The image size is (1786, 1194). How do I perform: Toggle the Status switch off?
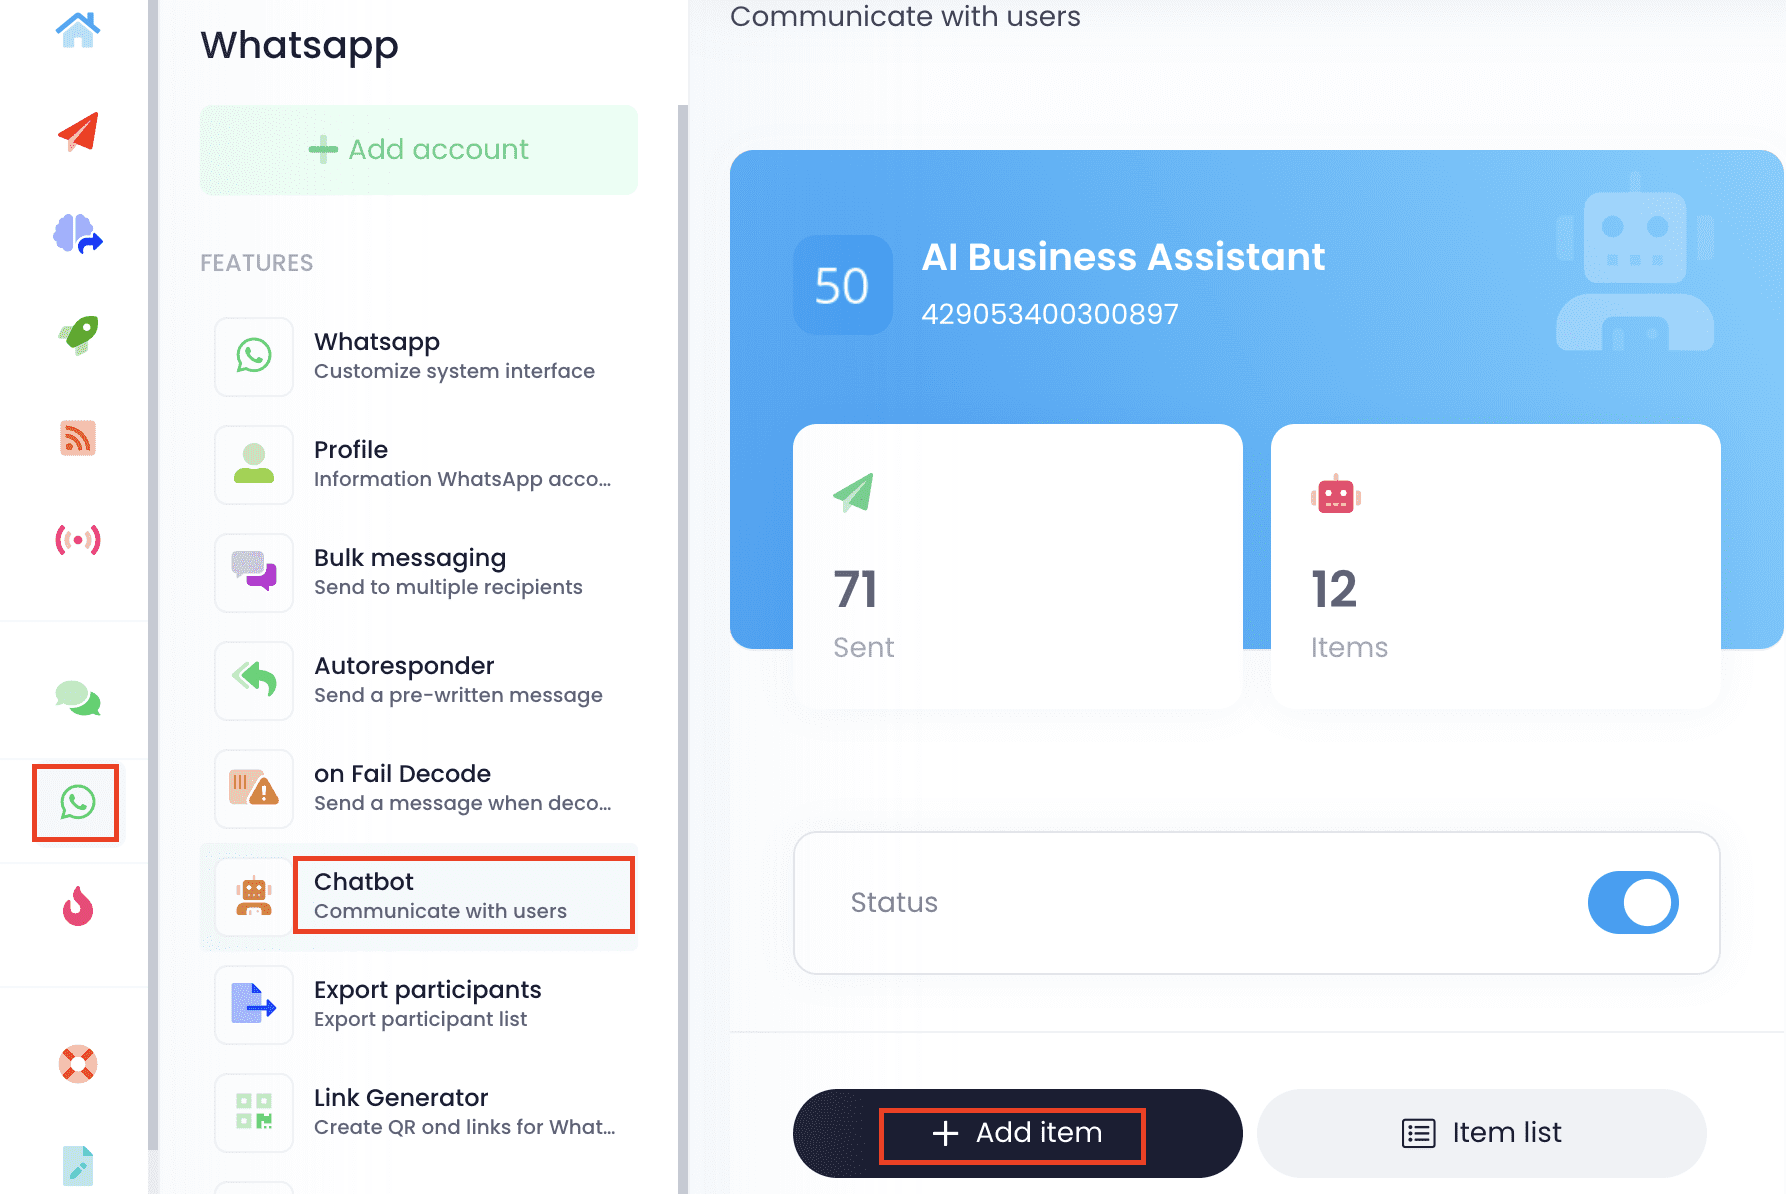[x=1632, y=902]
